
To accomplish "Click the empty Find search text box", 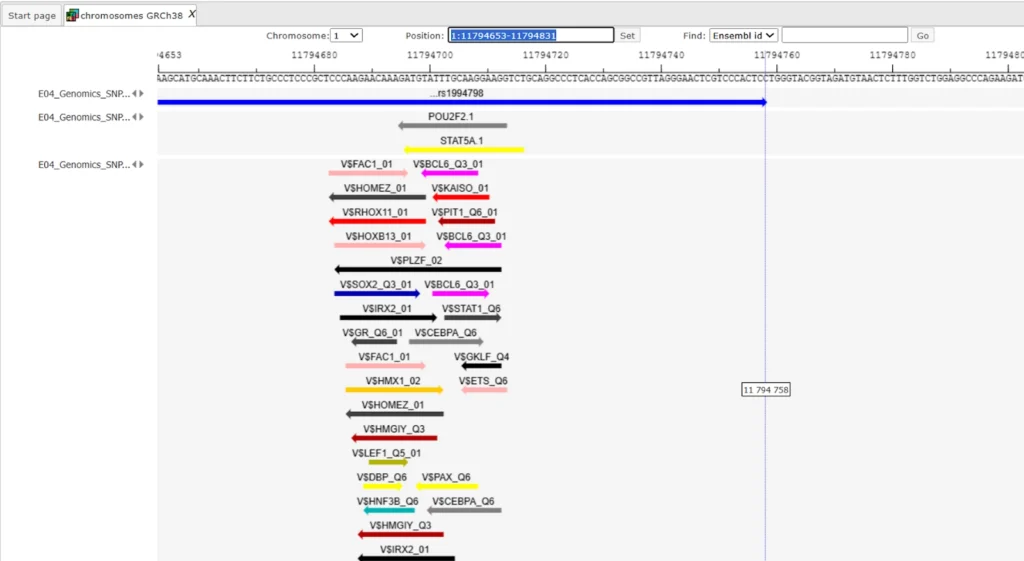I will tap(844, 35).
